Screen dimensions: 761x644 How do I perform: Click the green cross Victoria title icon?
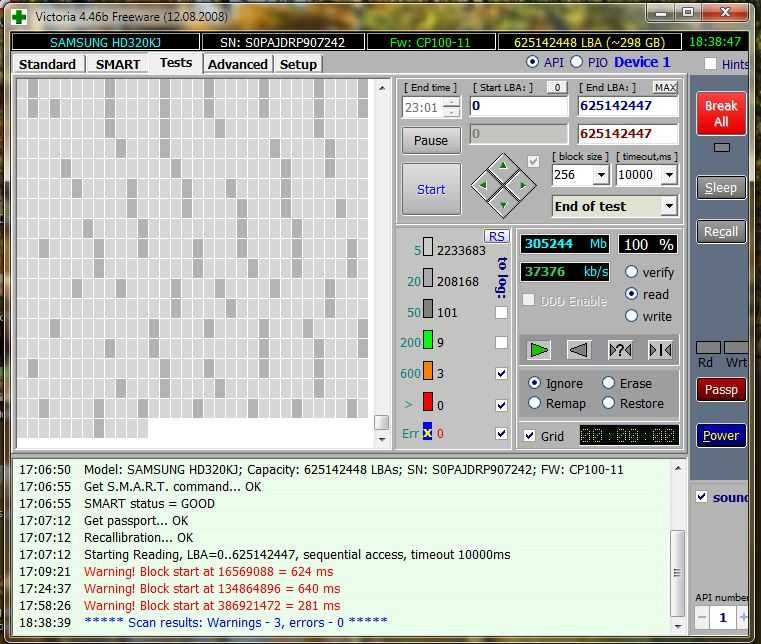click(17, 14)
